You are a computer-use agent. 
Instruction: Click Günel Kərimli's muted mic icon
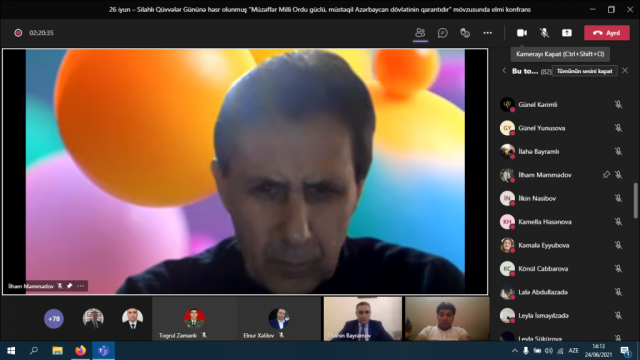[618, 104]
